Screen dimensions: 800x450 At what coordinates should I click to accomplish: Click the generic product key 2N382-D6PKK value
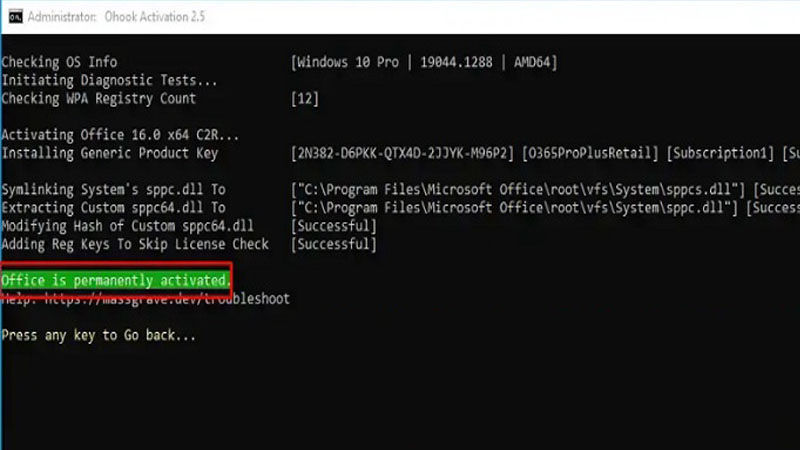point(404,153)
